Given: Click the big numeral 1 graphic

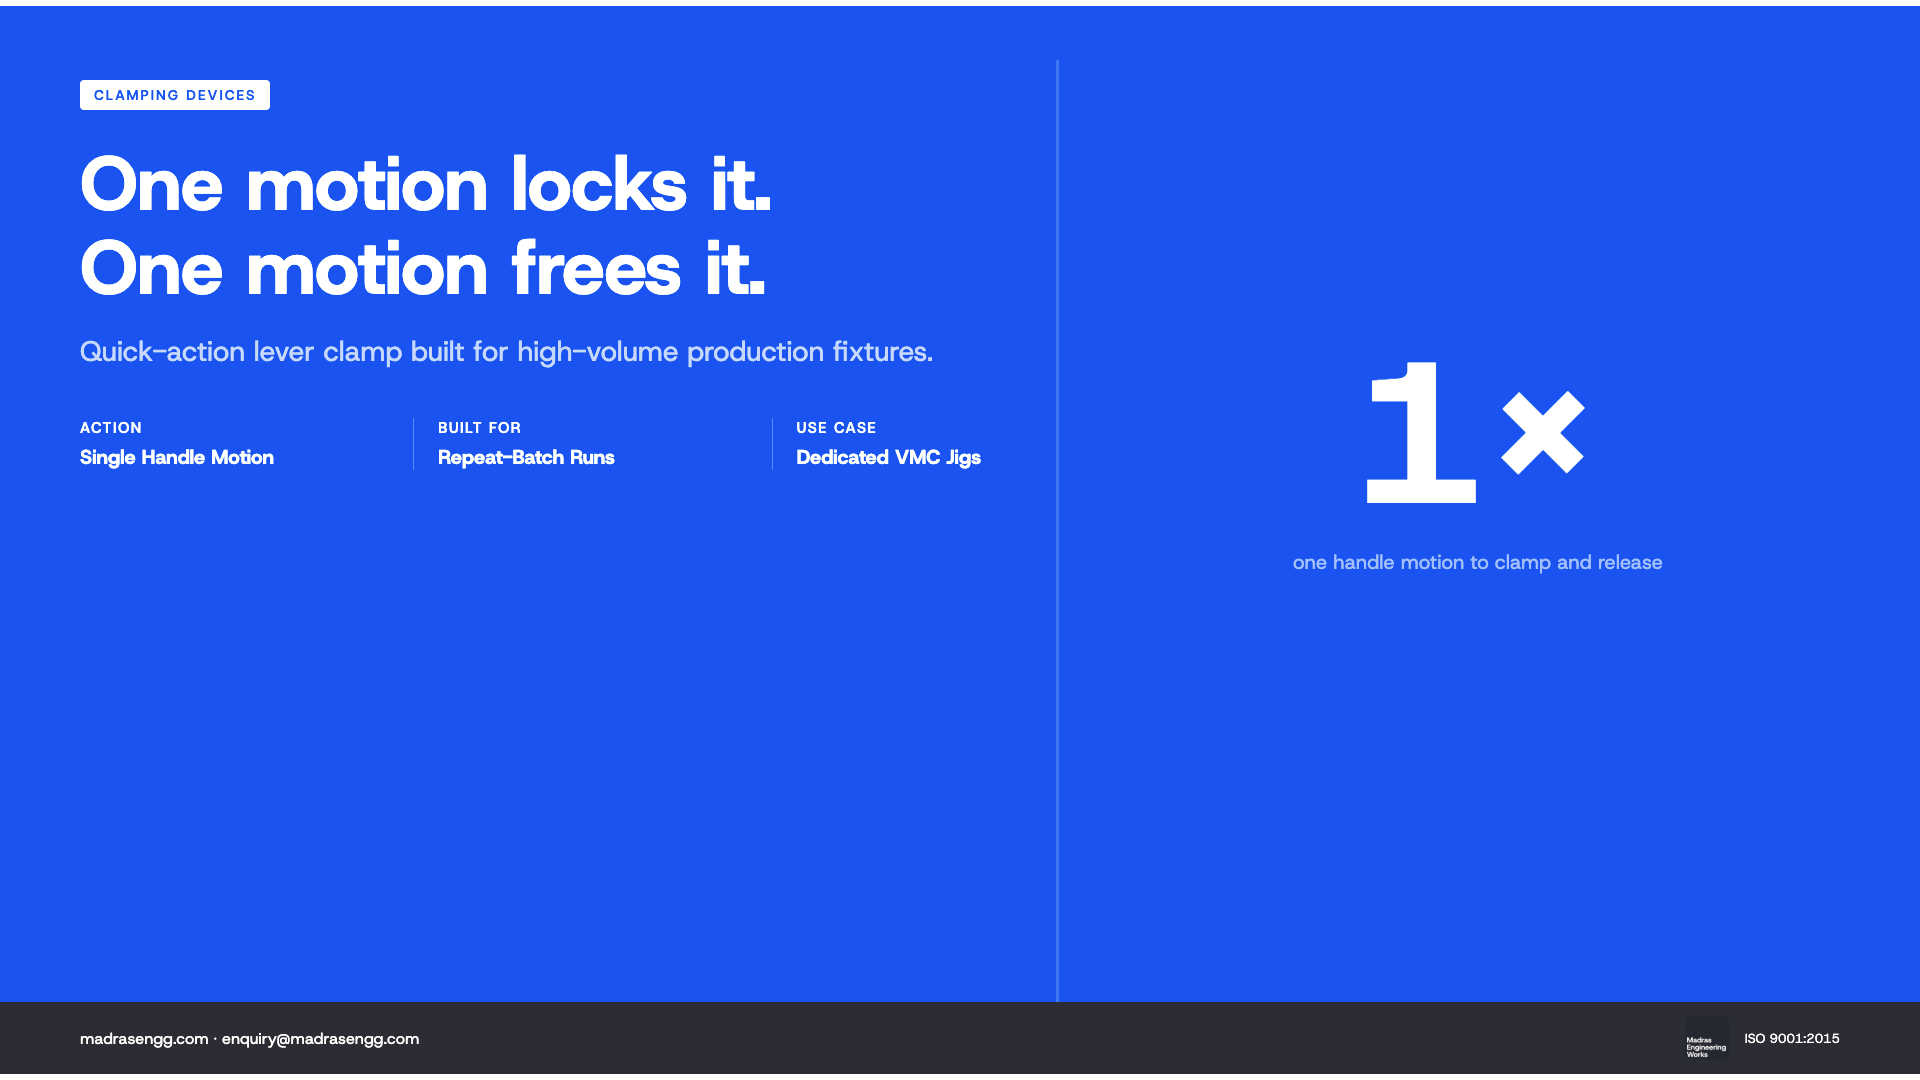Looking at the screenshot, I should tap(1421, 432).
